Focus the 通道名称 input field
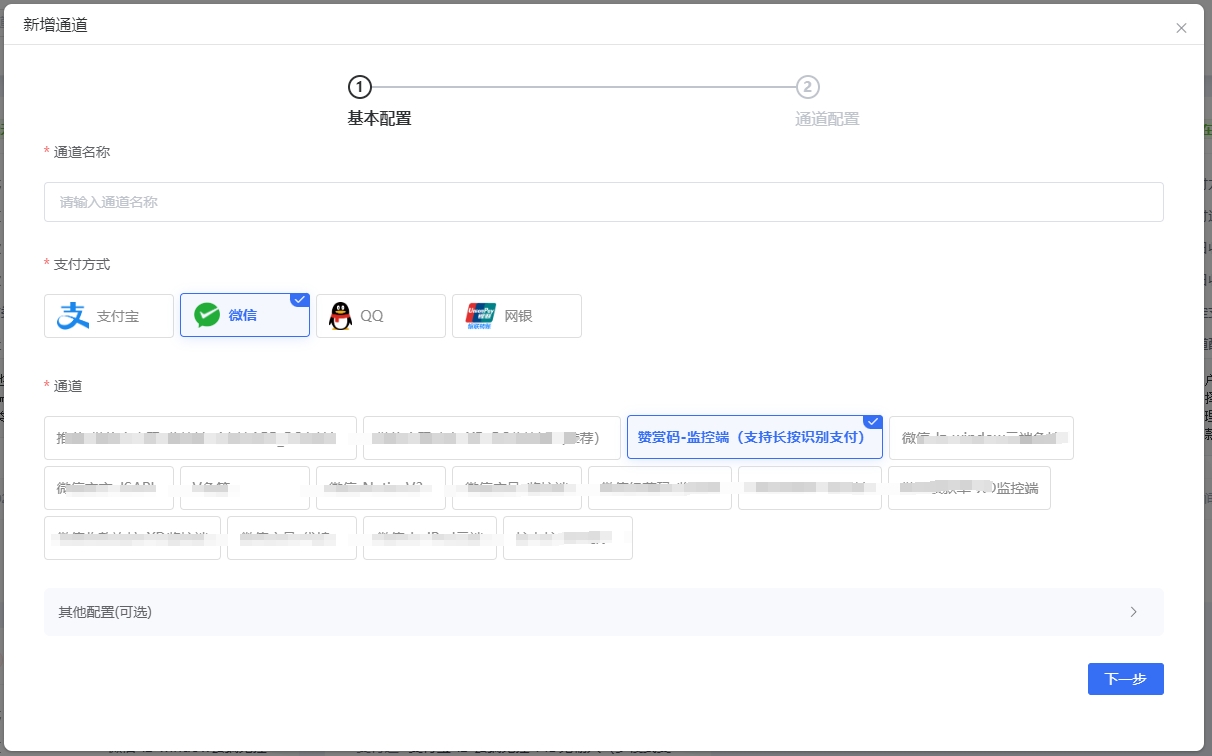Image resolution: width=1212 pixels, height=756 pixels. pyautogui.click(x=603, y=202)
